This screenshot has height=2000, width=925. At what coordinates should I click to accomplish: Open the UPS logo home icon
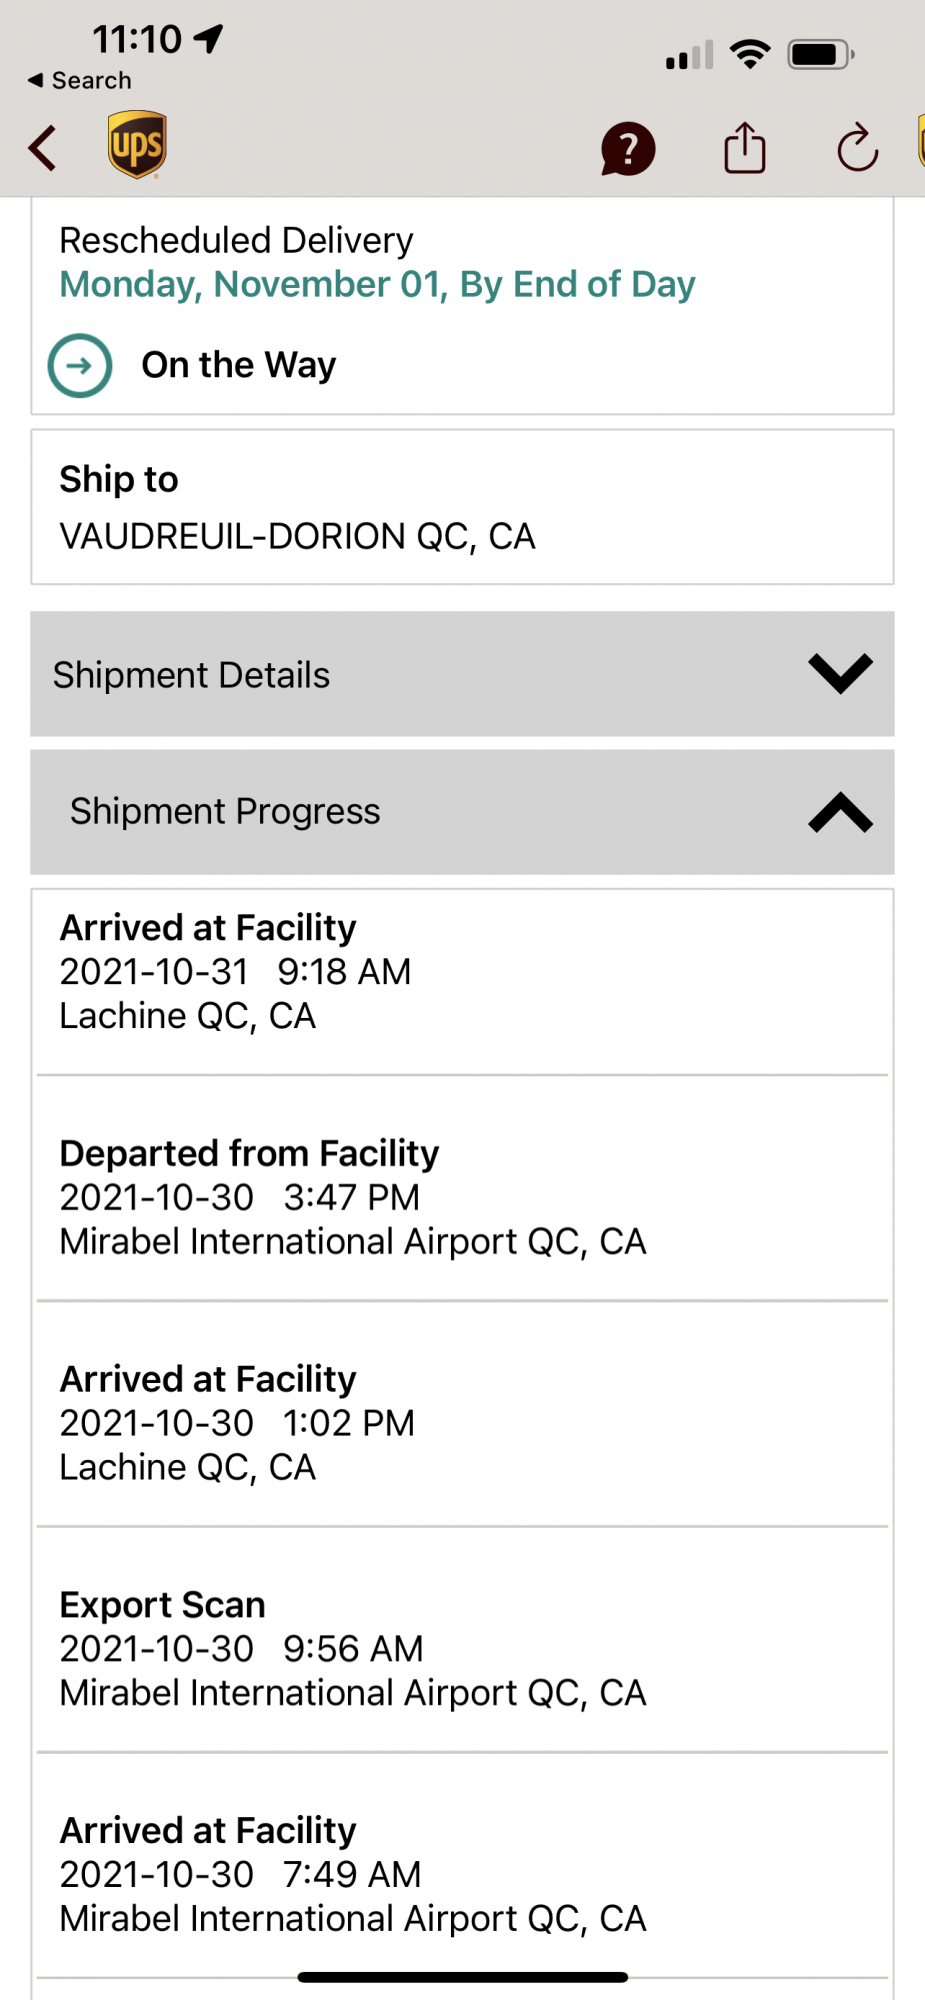click(137, 145)
